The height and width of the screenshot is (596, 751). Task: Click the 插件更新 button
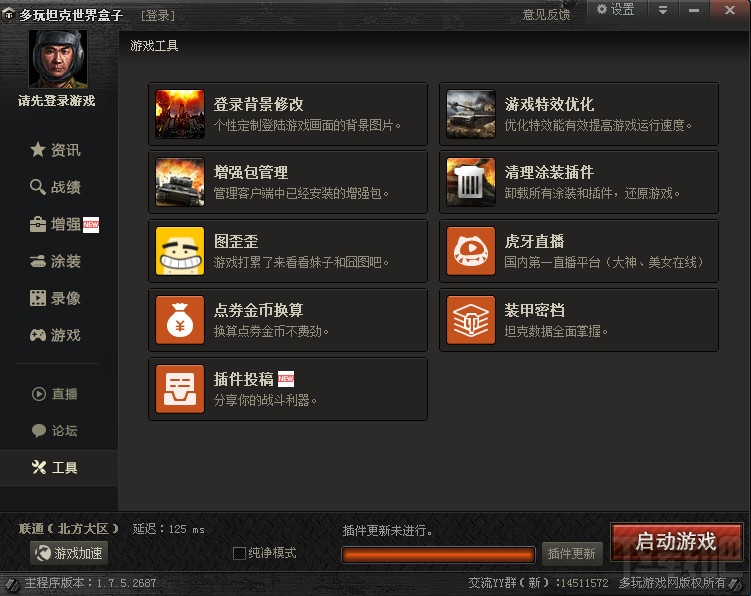tap(571, 554)
